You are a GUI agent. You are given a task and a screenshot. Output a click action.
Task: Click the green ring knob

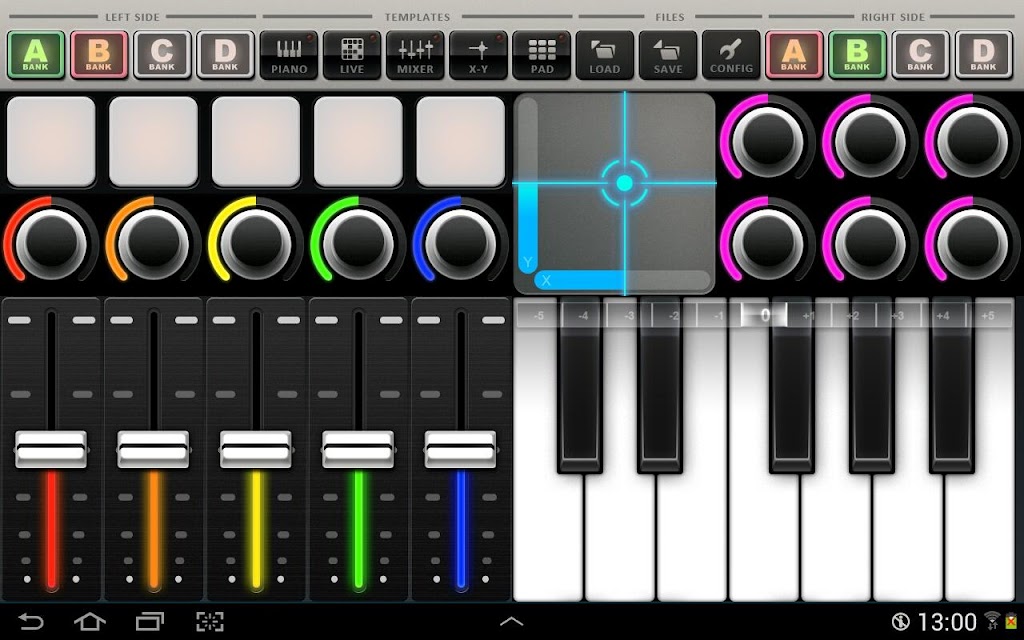358,243
